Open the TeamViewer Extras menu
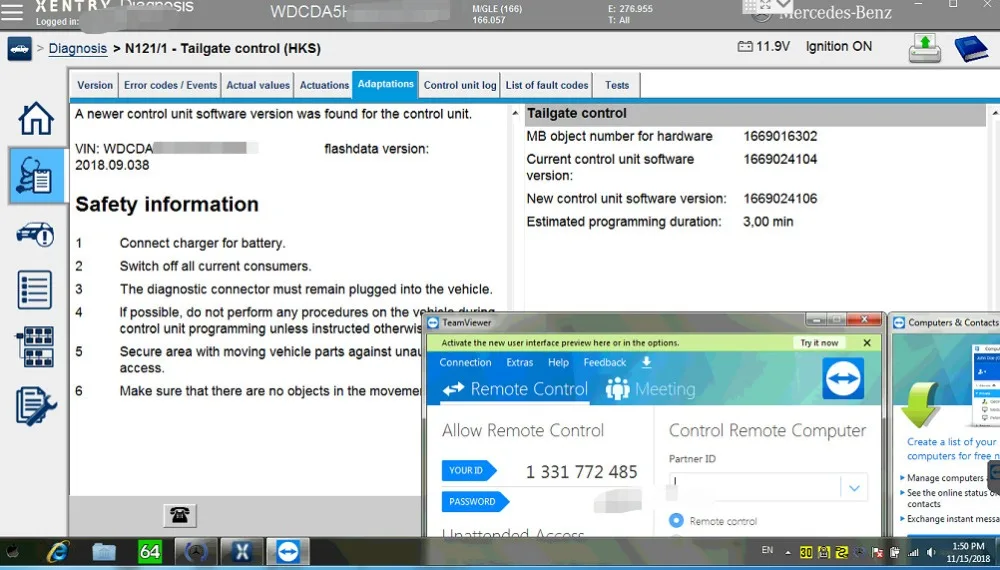This screenshot has width=1000, height=570. [x=519, y=362]
